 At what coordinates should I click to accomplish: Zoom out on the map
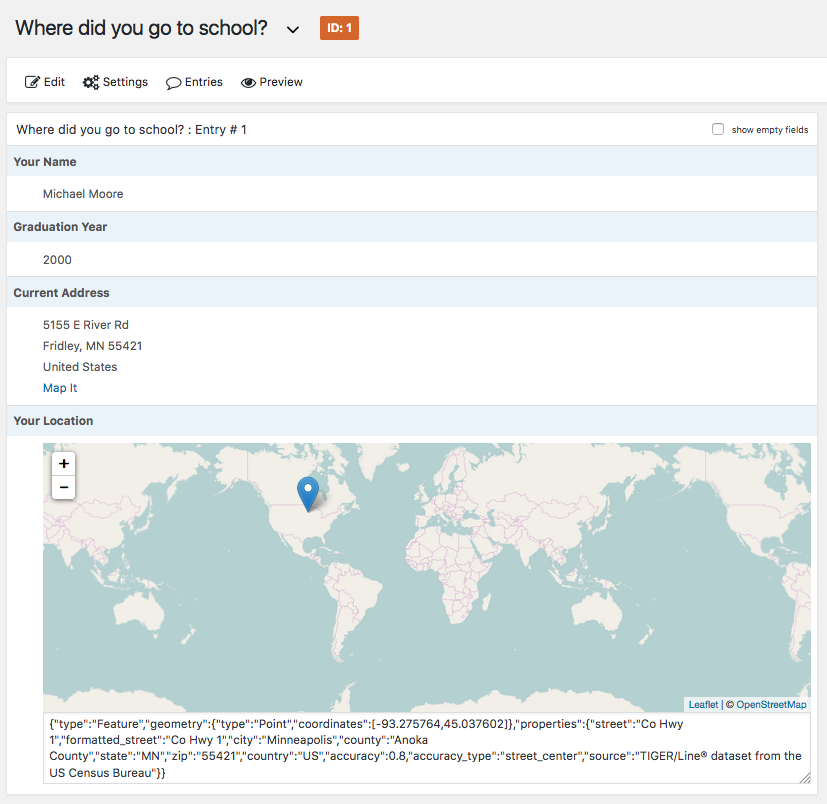tap(64, 487)
